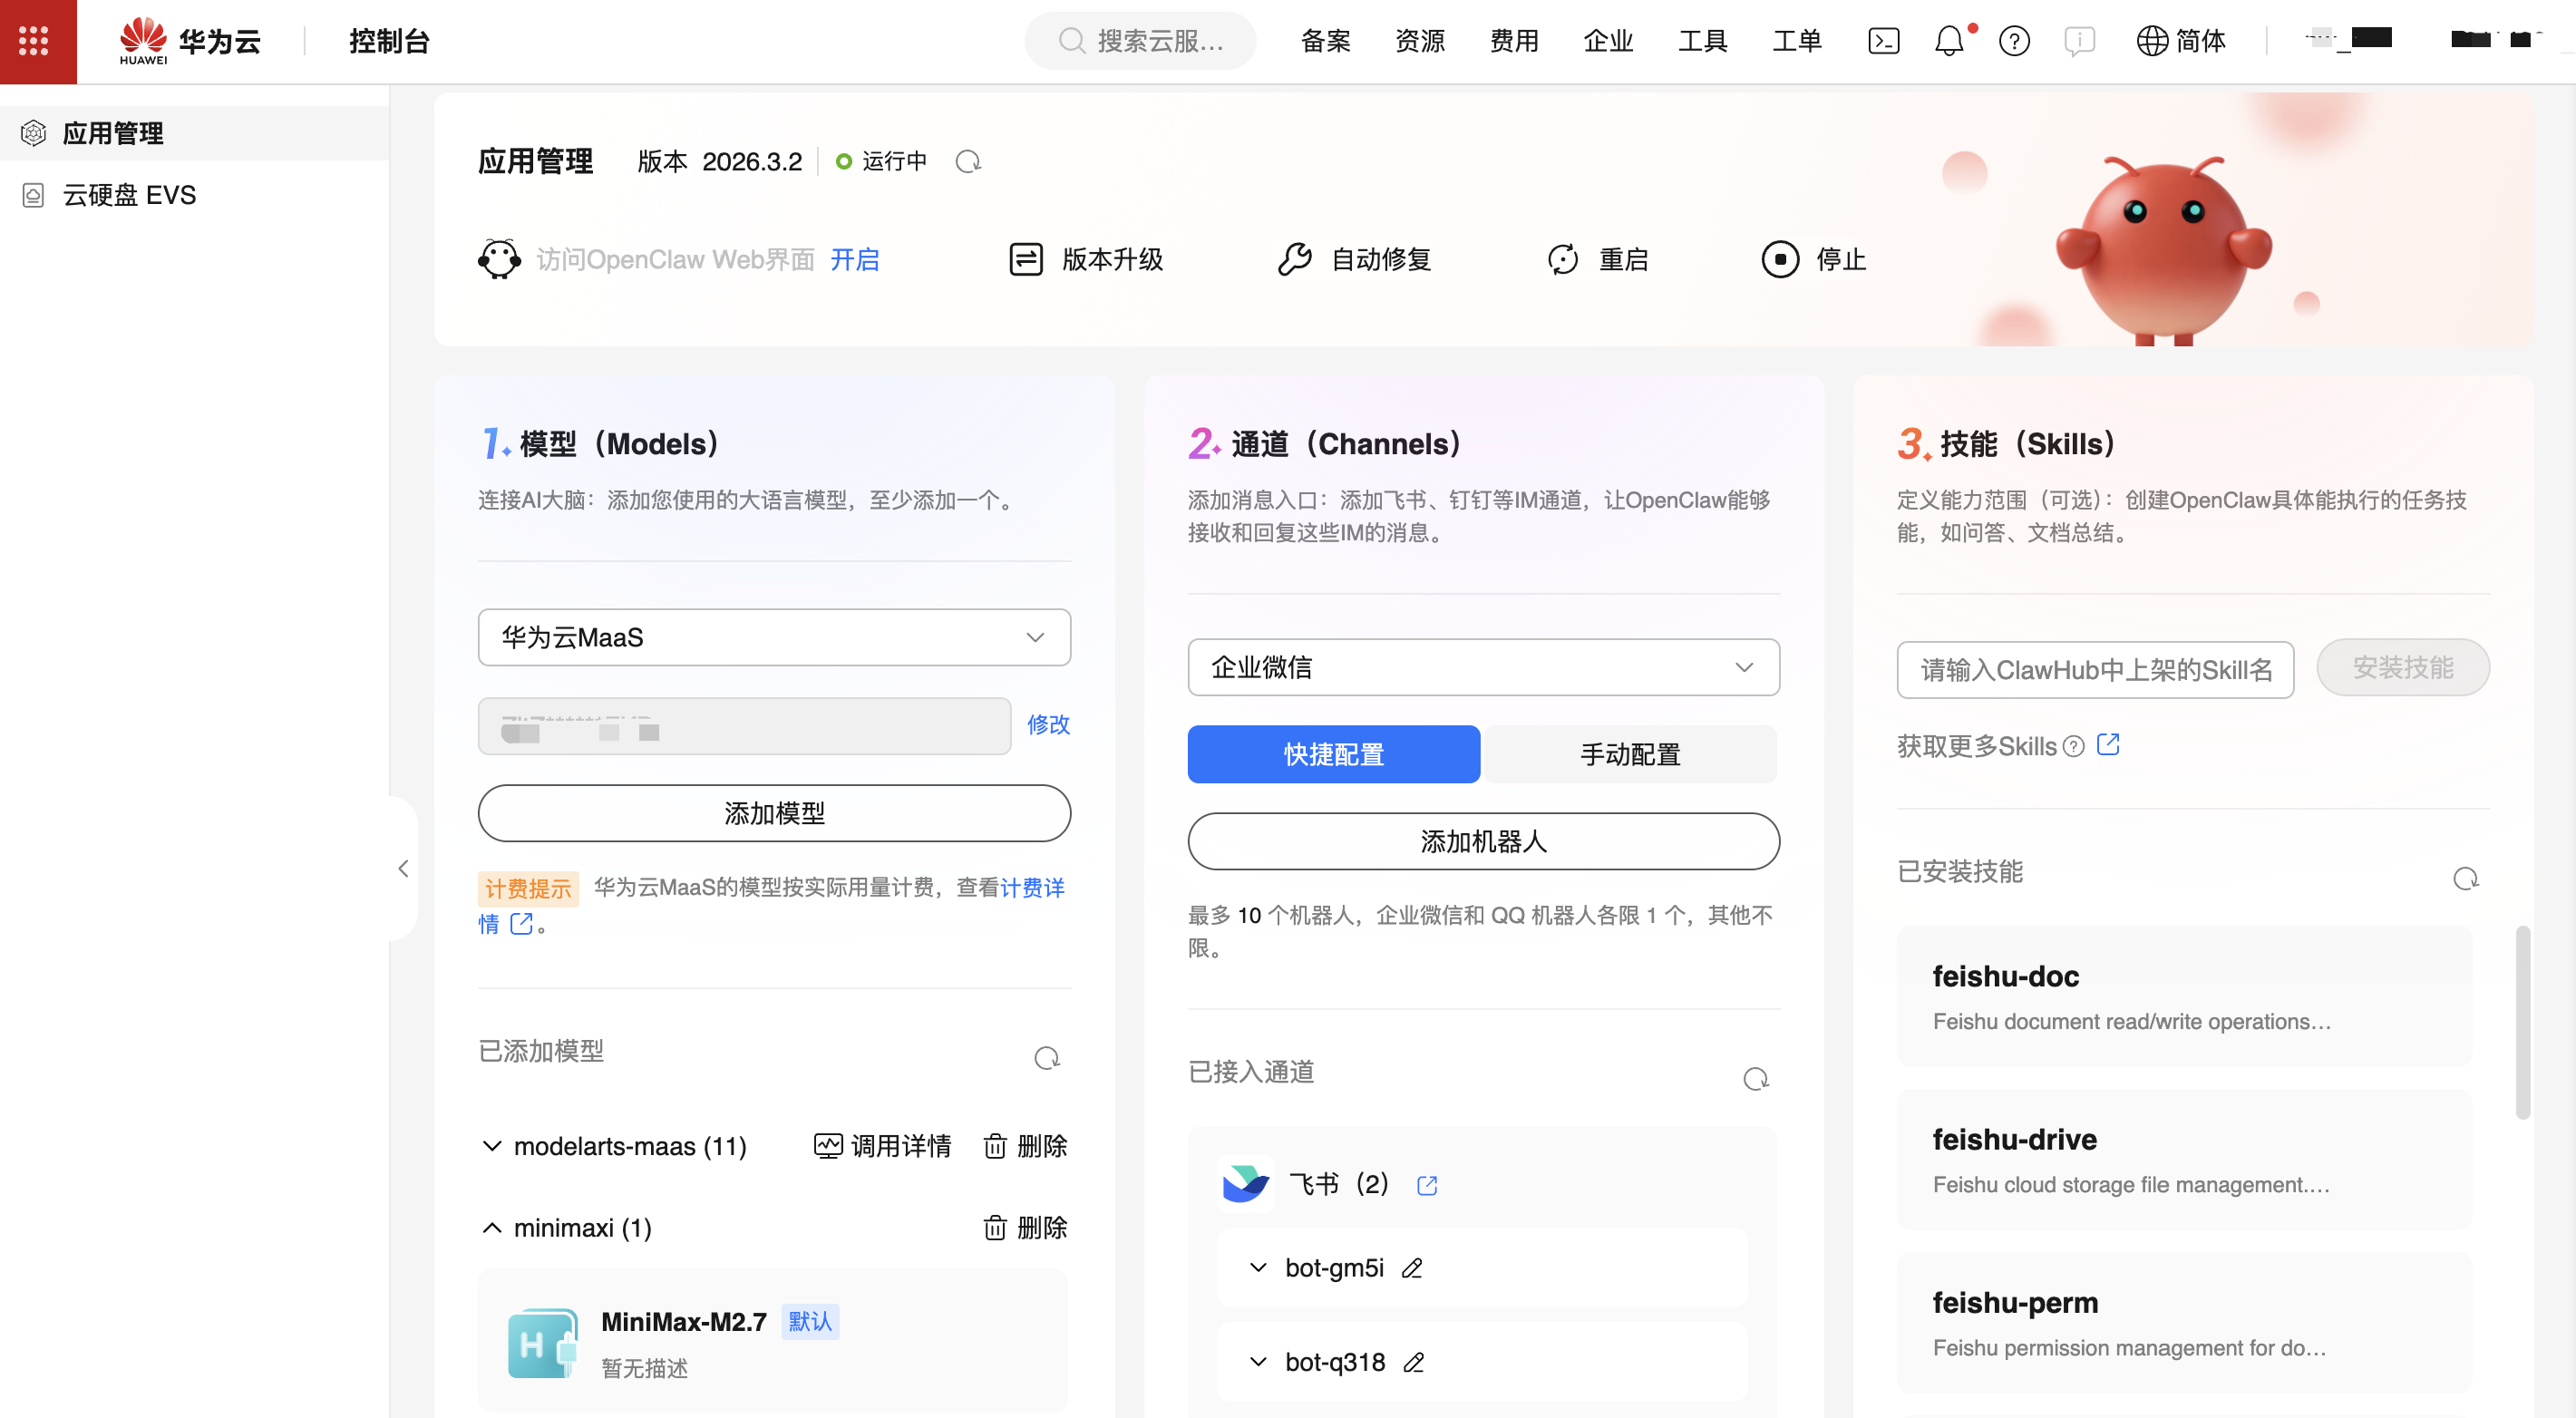The width and height of the screenshot is (2576, 1418).
Task: Refresh the running status next to 运行中
Action: pyautogui.click(x=967, y=161)
